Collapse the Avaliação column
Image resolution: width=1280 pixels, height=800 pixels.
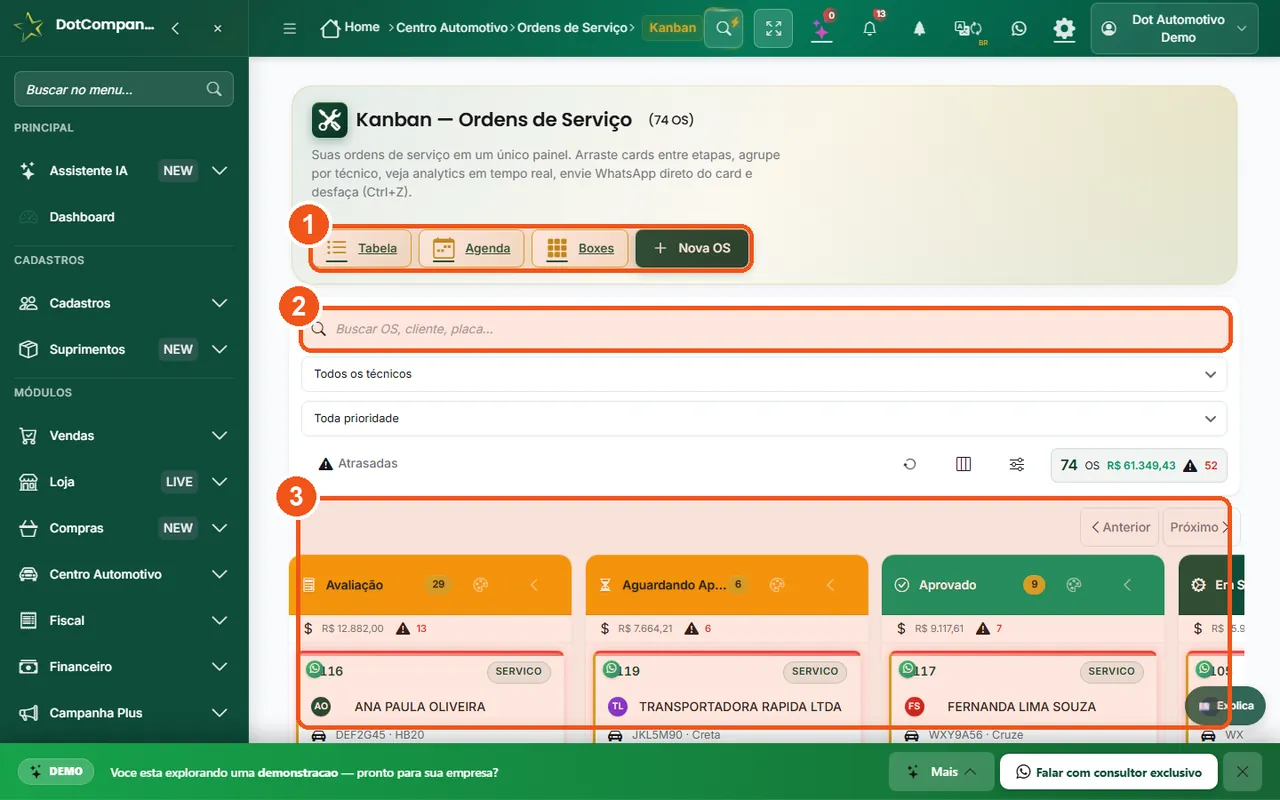tap(534, 585)
